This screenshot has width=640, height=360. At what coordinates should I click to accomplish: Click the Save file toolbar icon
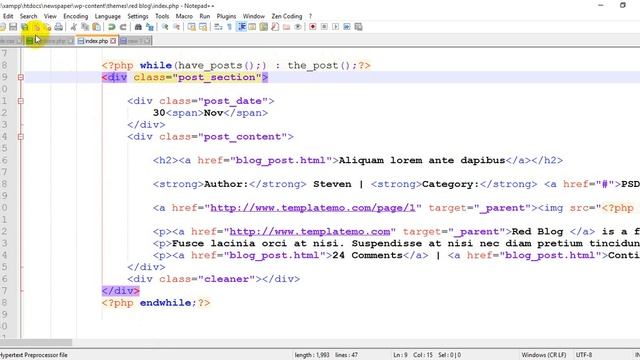[x=13, y=27]
